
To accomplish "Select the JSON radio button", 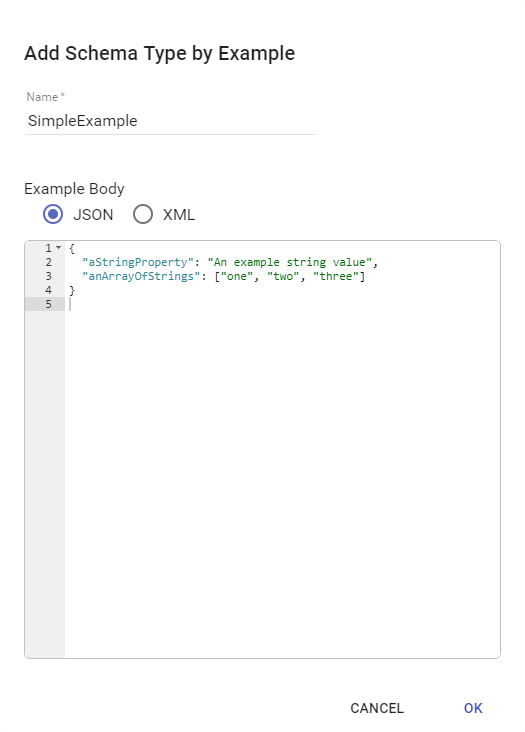I will pos(53,214).
